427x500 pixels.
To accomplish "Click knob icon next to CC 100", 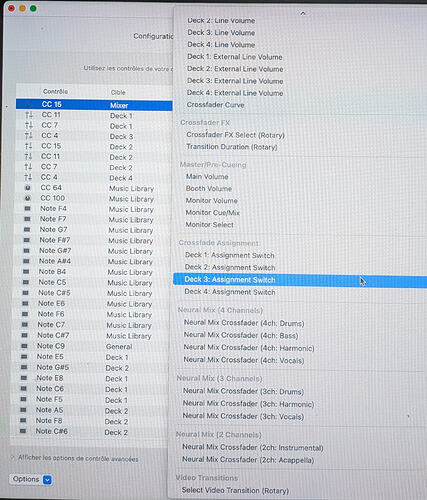I will (28, 198).
